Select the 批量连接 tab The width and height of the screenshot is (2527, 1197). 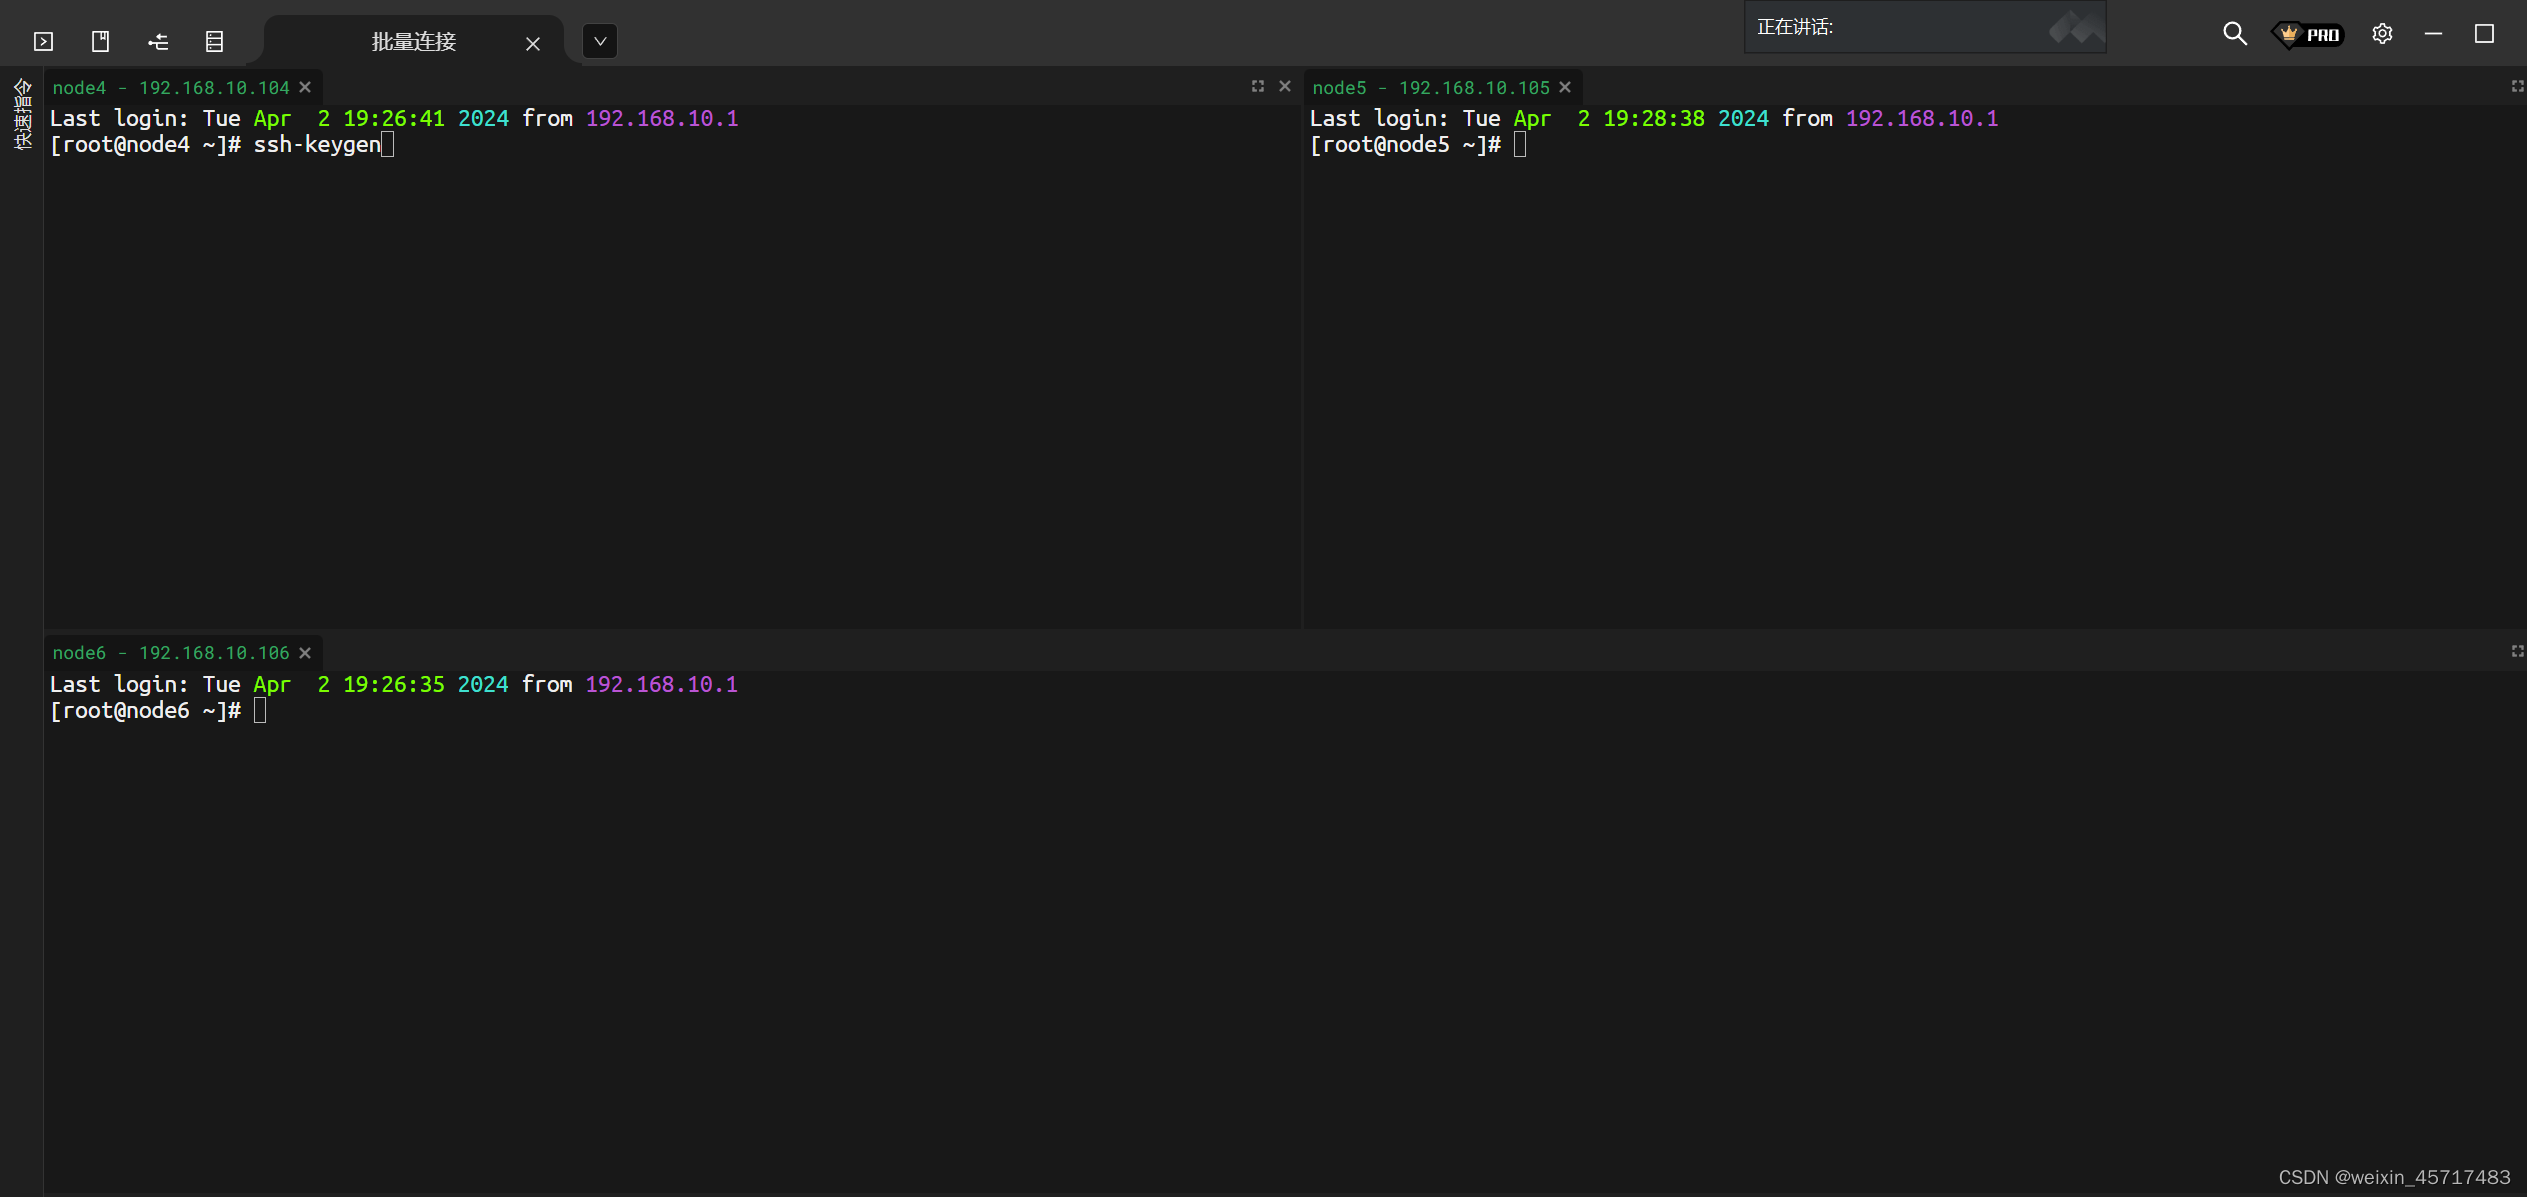click(x=413, y=41)
